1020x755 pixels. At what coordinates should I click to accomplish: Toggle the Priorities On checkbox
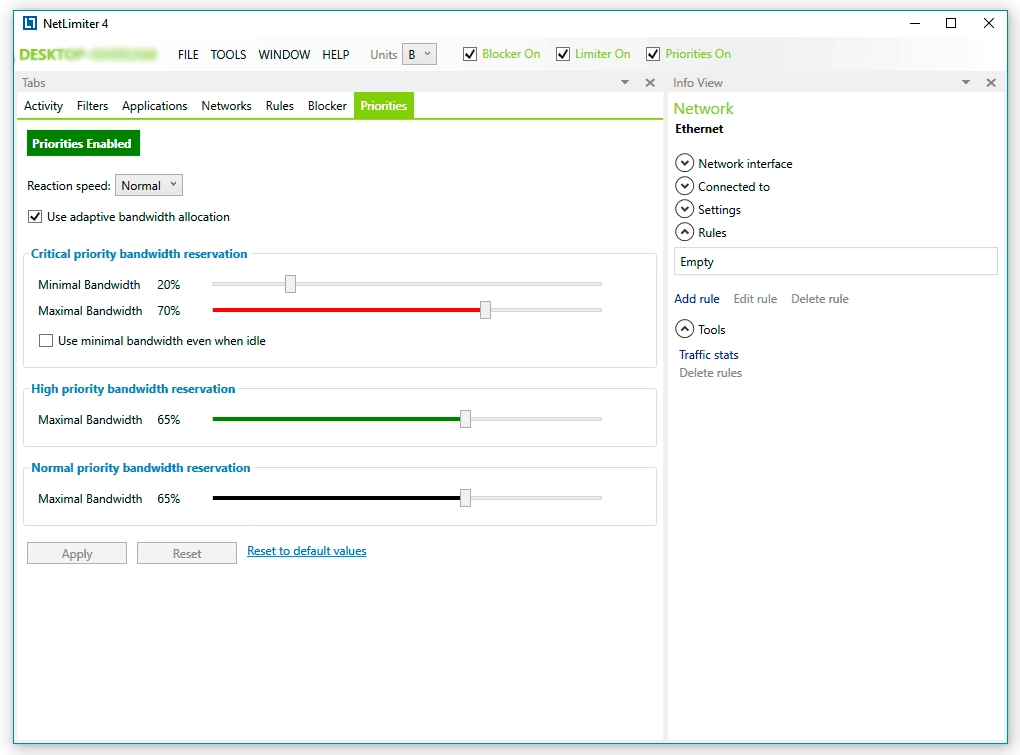(652, 54)
